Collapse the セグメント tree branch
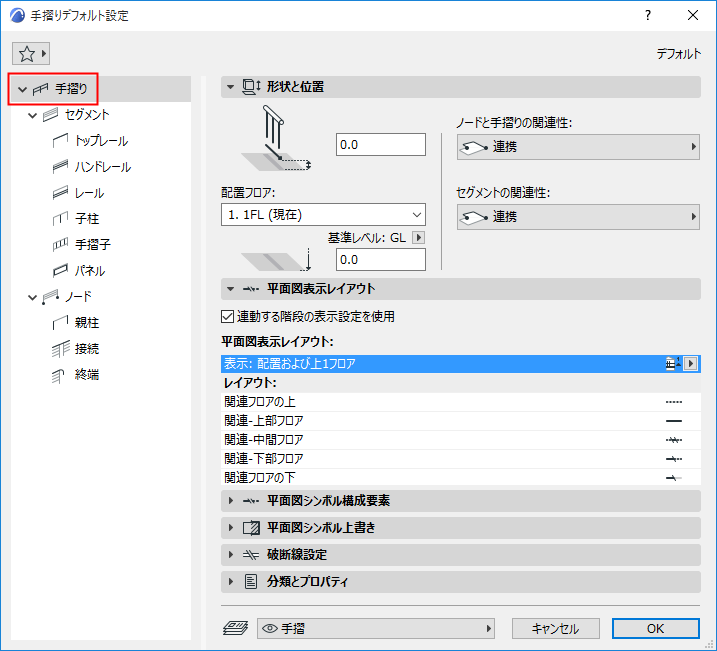 click(32, 115)
